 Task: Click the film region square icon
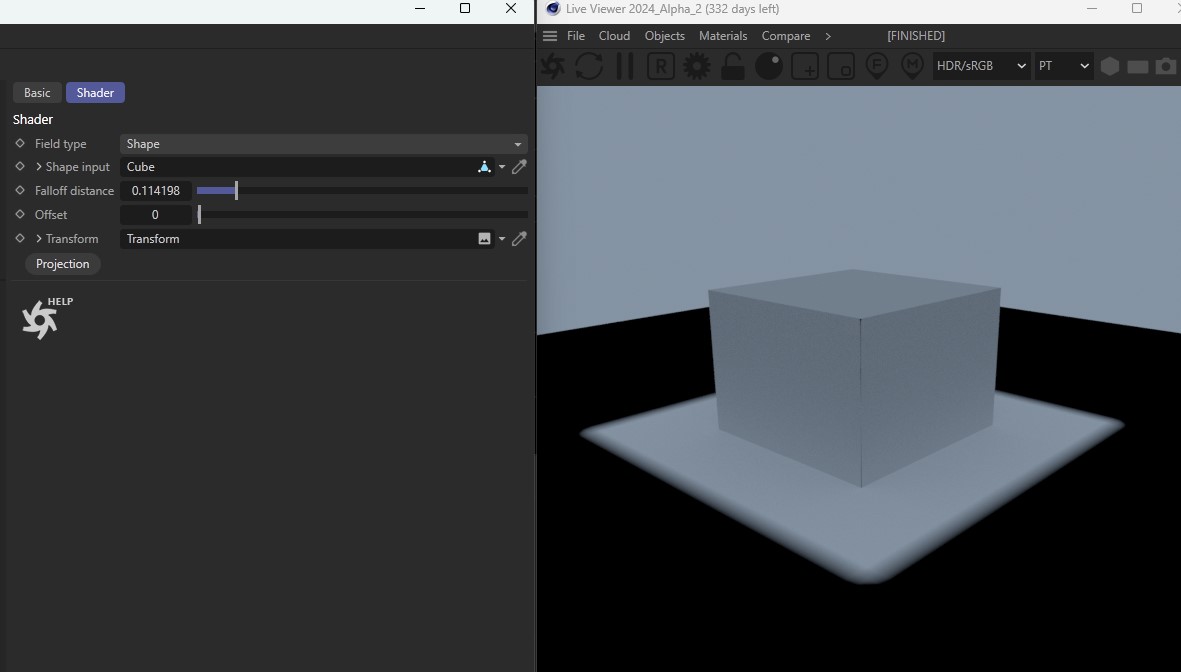(x=841, y=66)
